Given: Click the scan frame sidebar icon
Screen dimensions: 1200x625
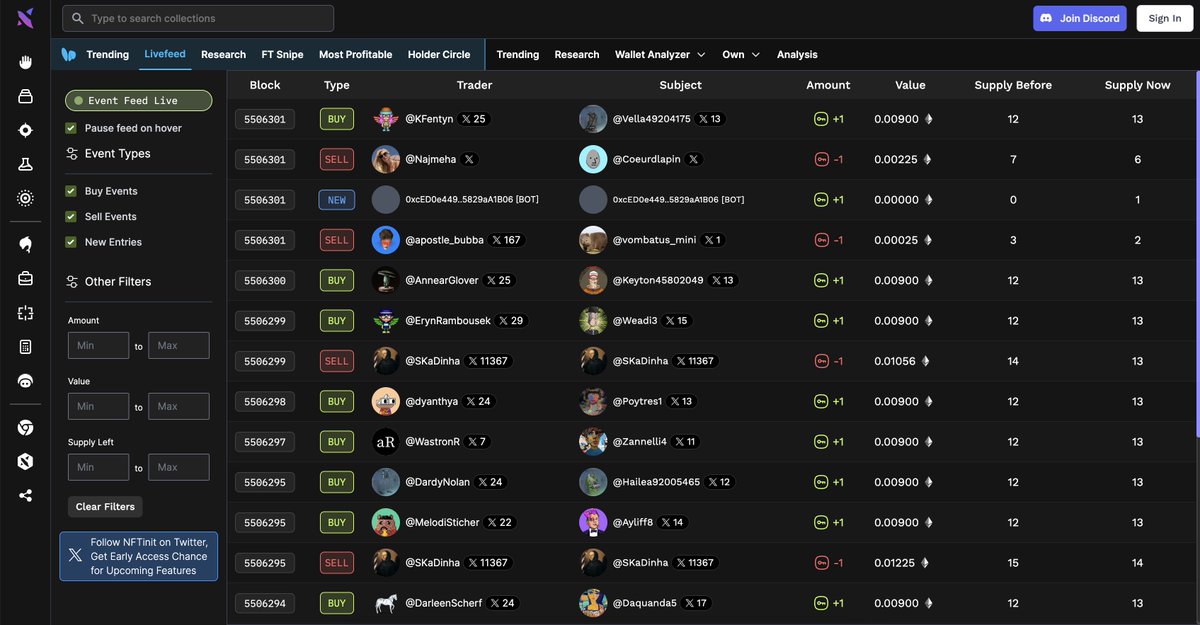Looking at the screenshot, I should [x=25, y=313].
